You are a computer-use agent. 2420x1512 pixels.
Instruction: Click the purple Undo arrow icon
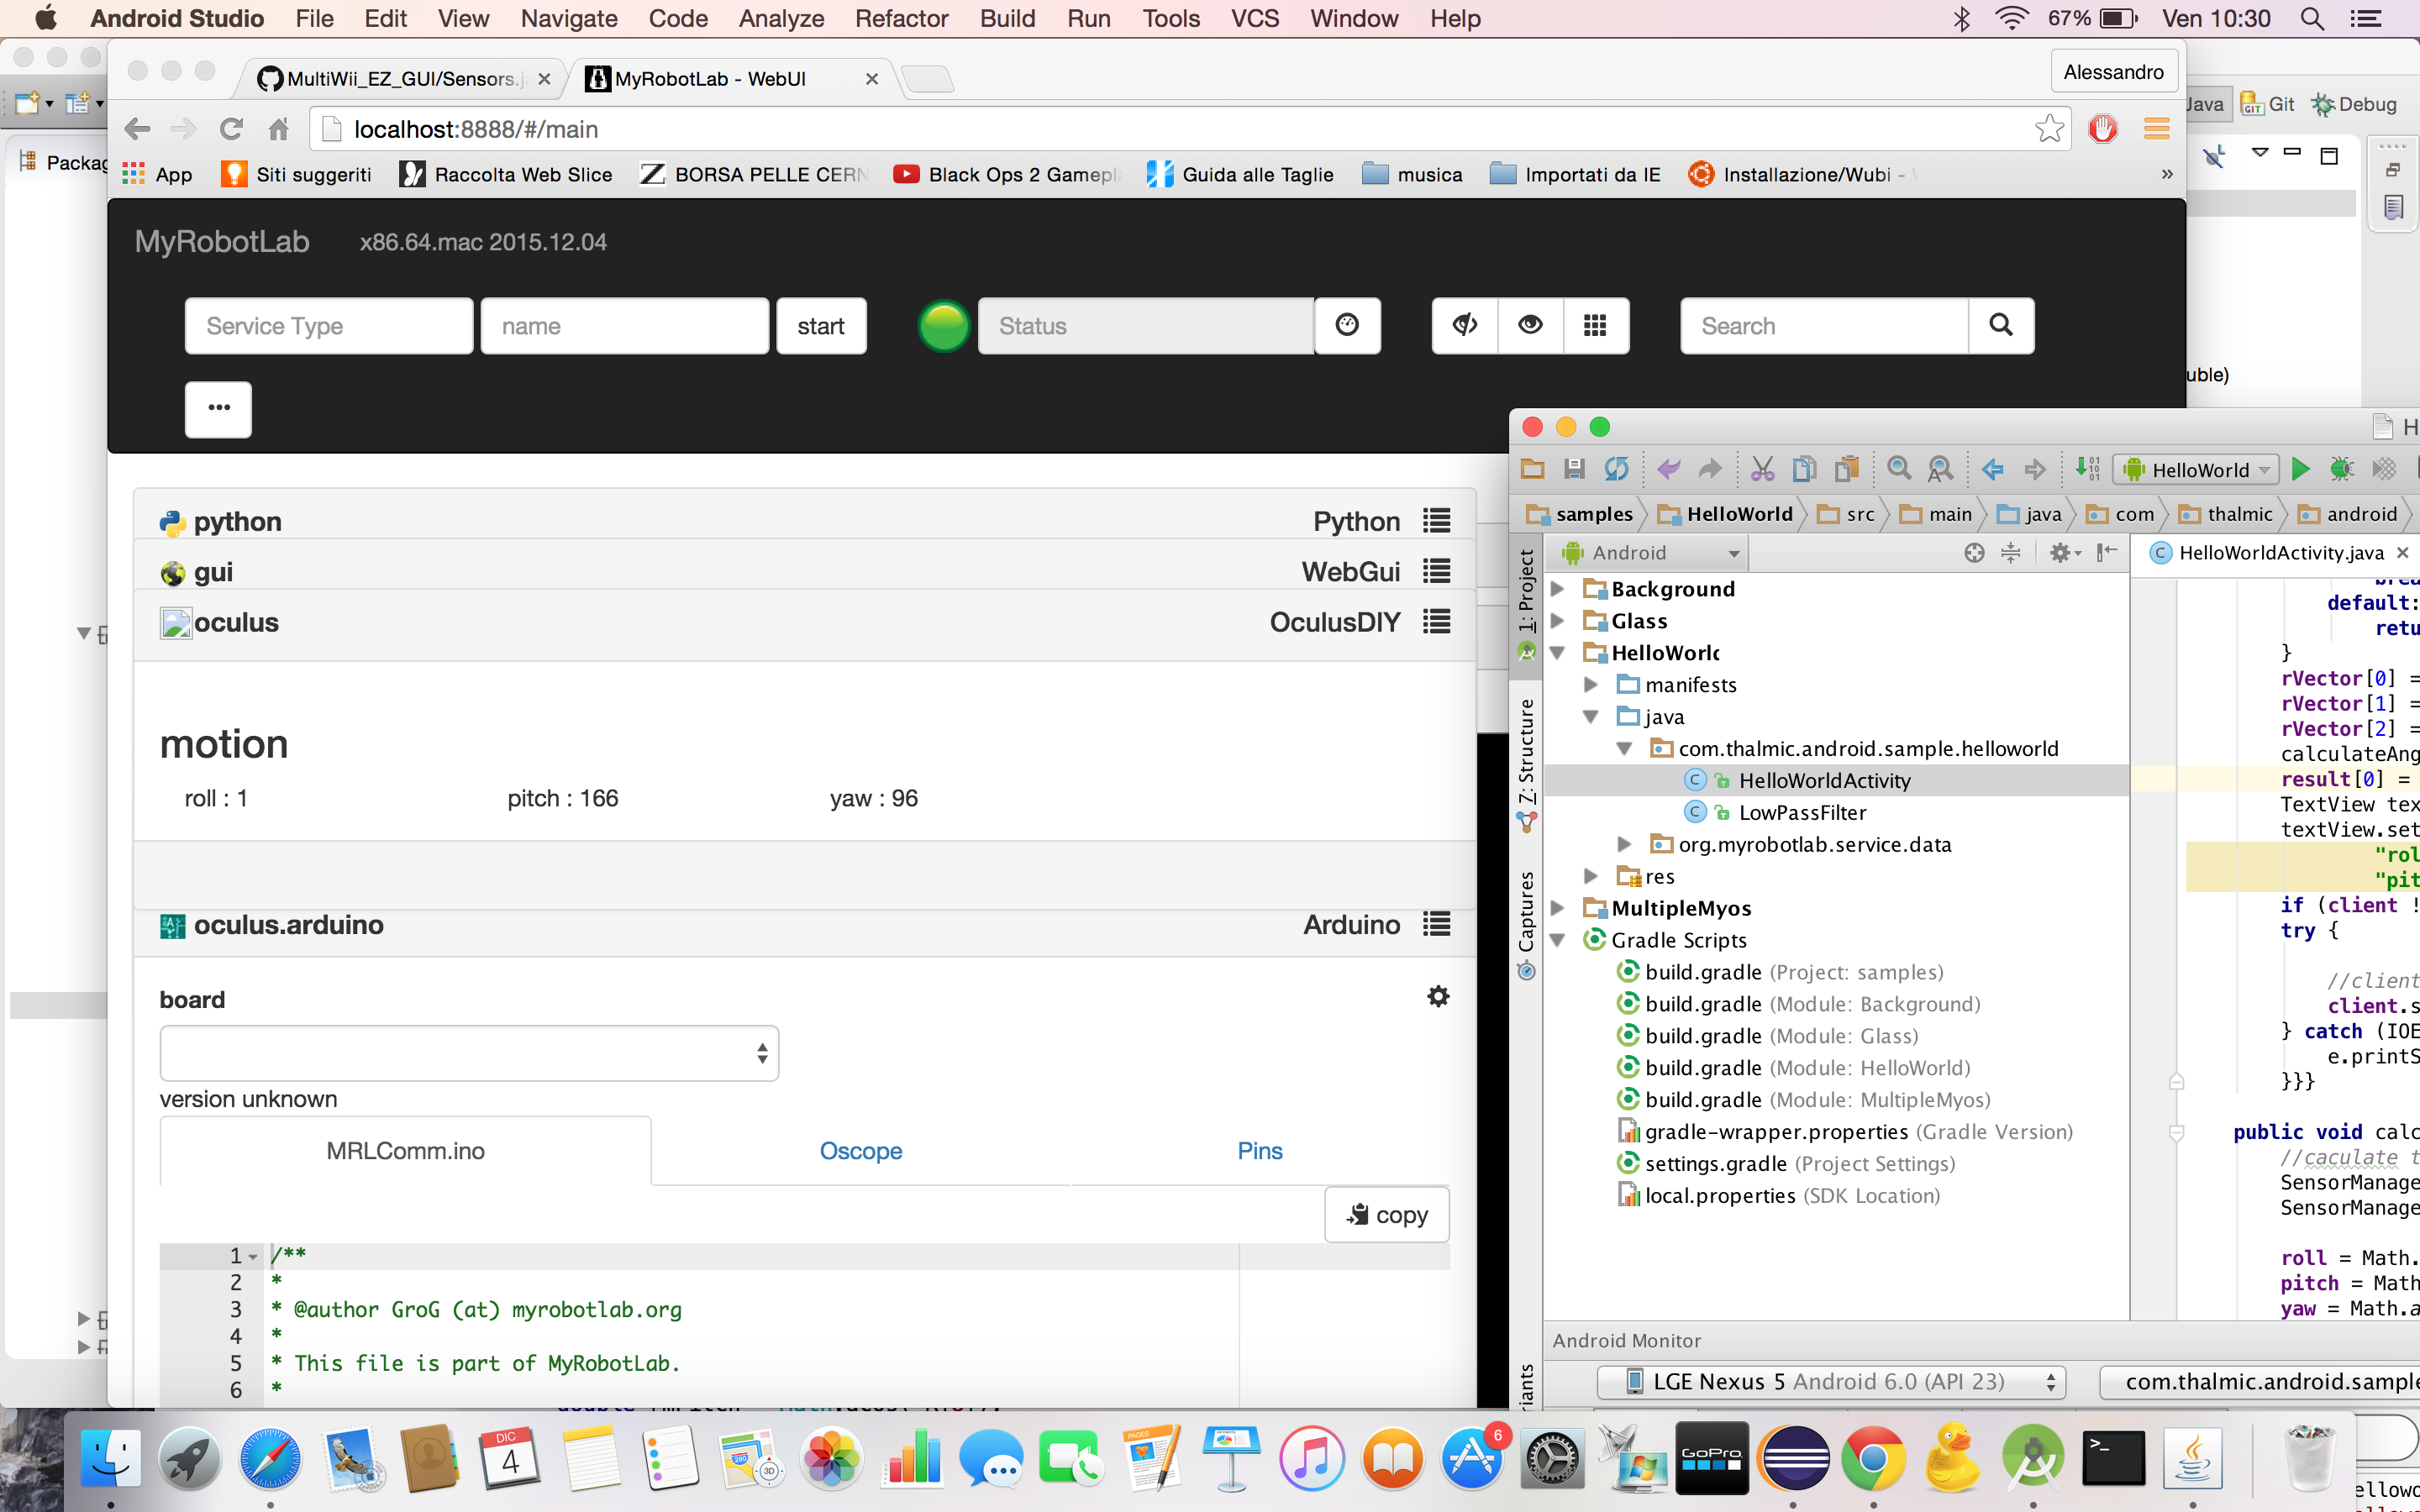1668,469
